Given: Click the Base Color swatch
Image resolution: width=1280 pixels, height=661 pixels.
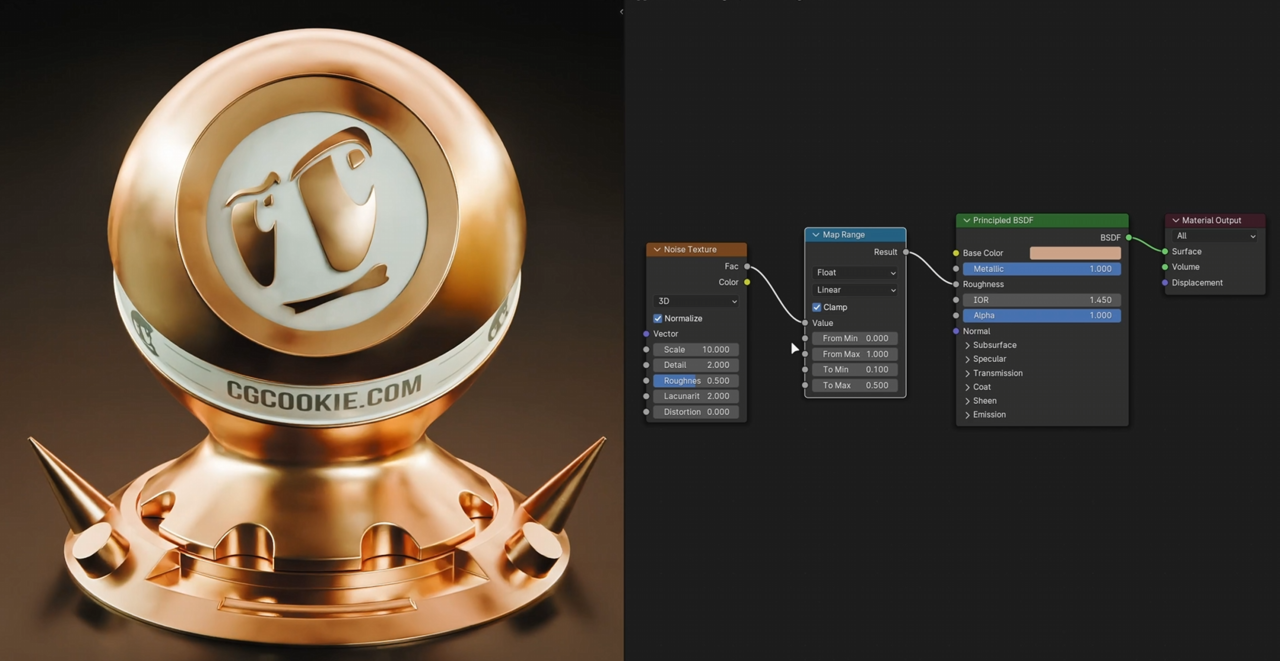Looking at the screenshot, I should pyautogui.click(x=1075, y=253).
